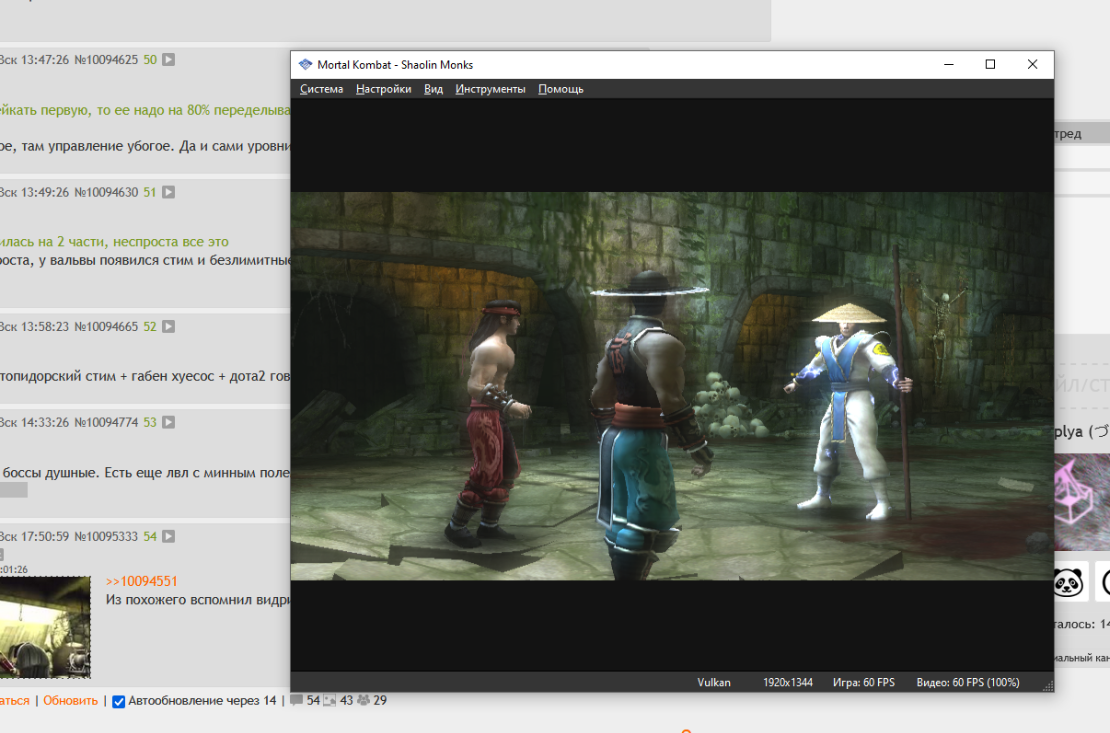Click the reply arrow icon of post 52
The width and height of the screenshot is (1110, 733).
coord(168,326)
